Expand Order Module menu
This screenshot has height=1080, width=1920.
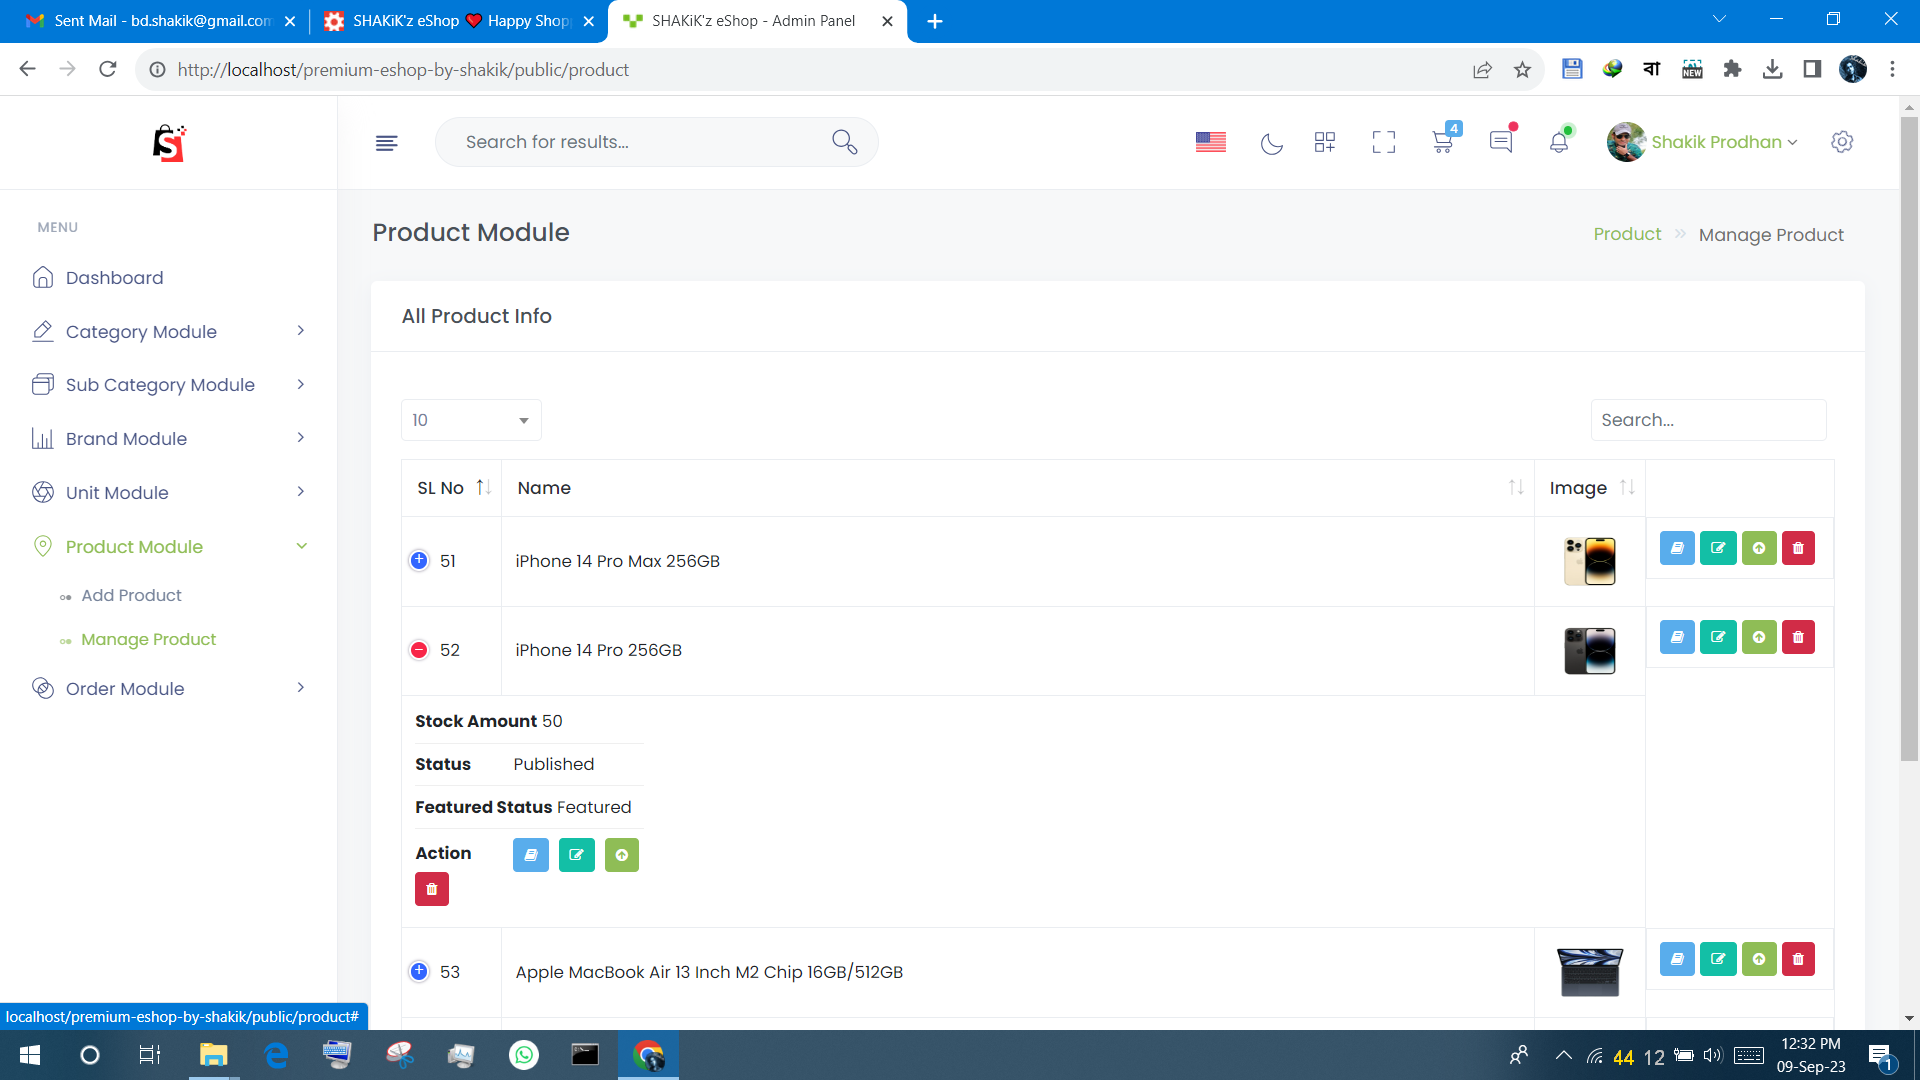169,689
